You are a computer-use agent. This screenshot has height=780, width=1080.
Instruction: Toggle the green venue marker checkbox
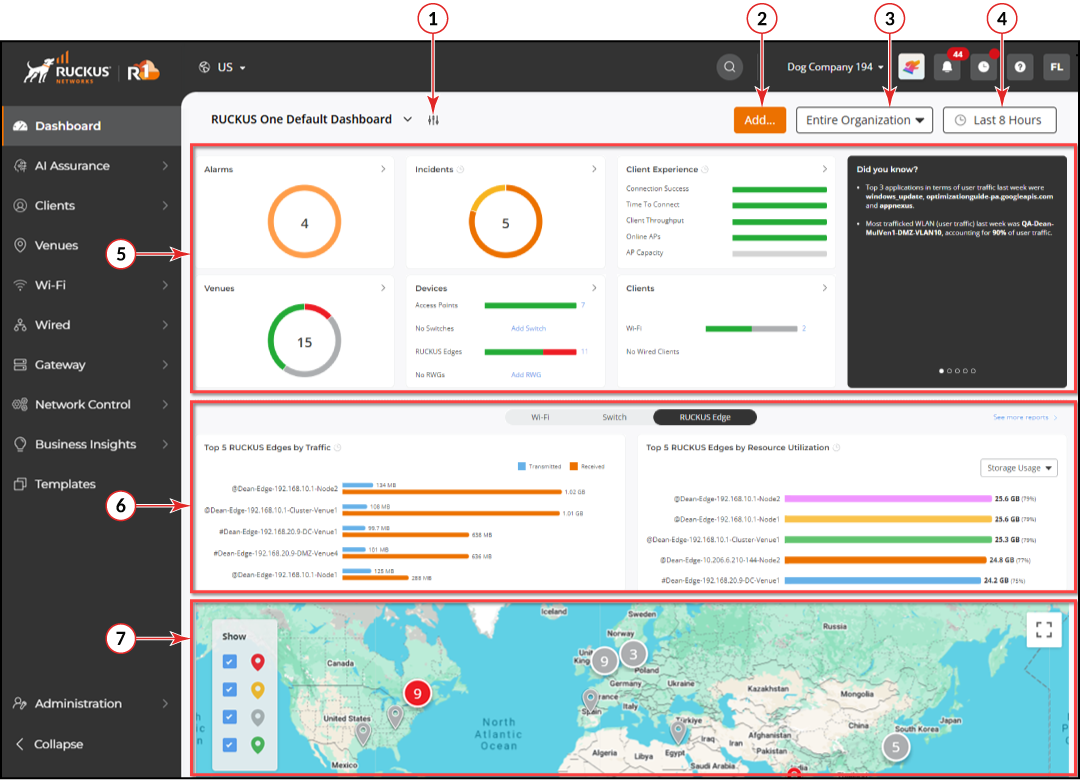point(230,745)
